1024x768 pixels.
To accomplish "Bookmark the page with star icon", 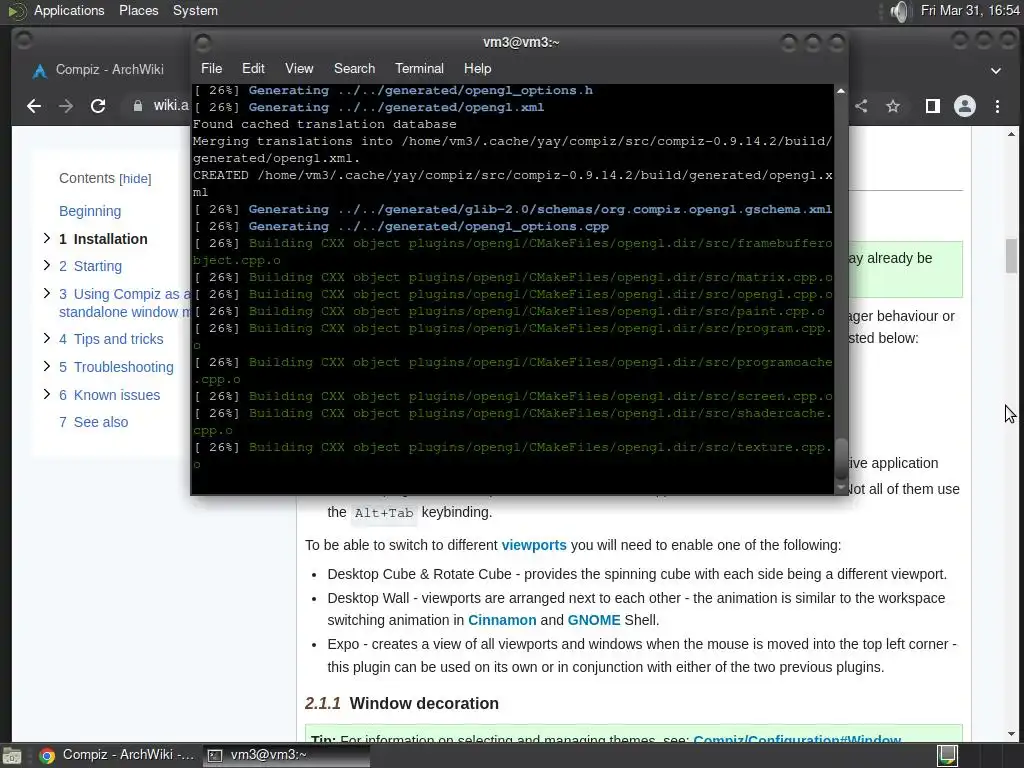I will coord(893,106).
